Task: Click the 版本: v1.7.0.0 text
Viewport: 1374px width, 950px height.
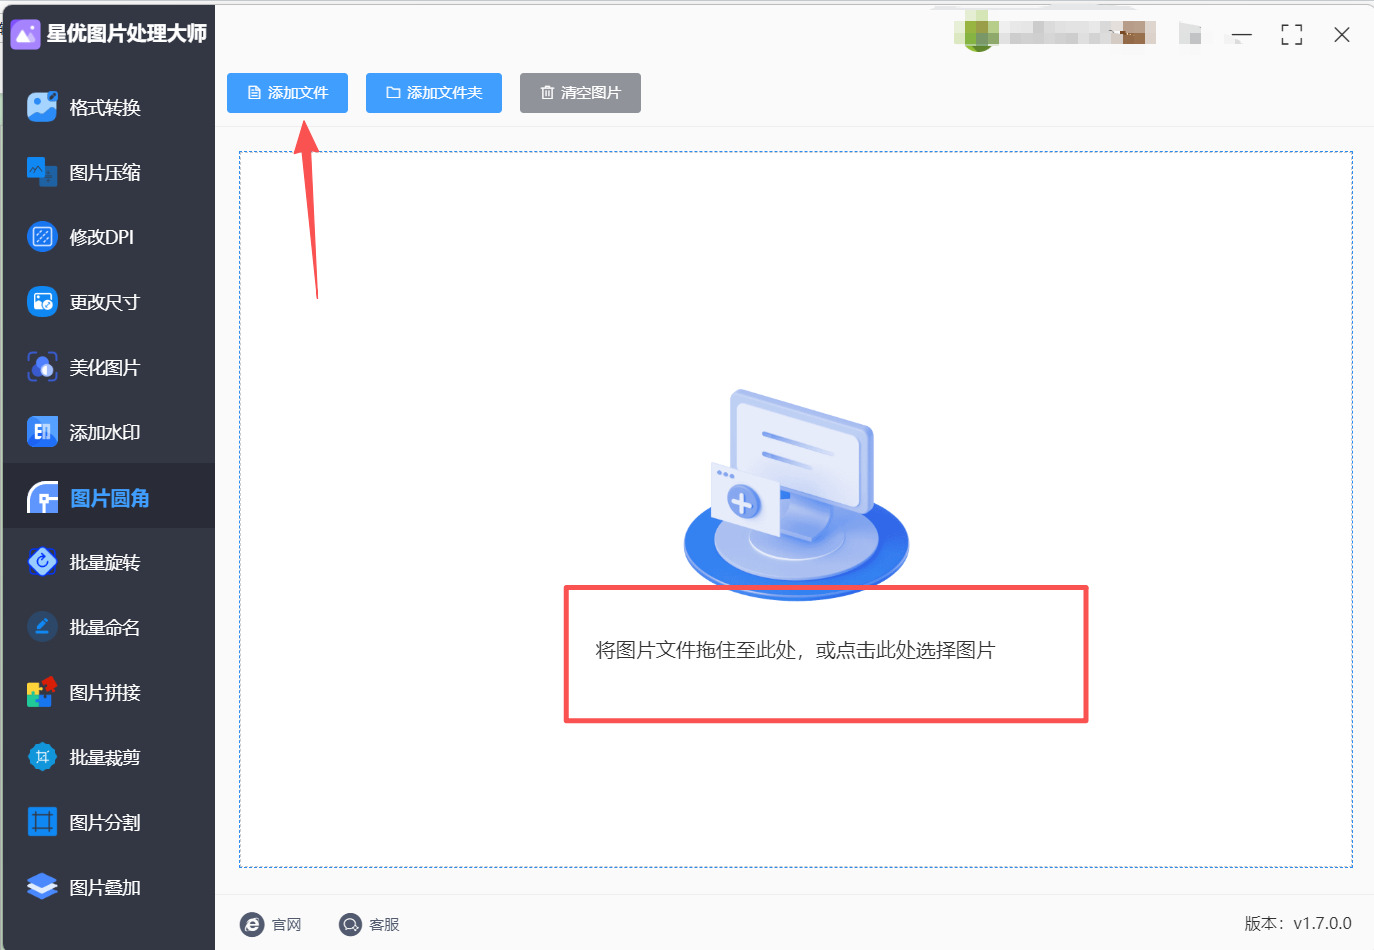Action: (x=1298, y=924)
